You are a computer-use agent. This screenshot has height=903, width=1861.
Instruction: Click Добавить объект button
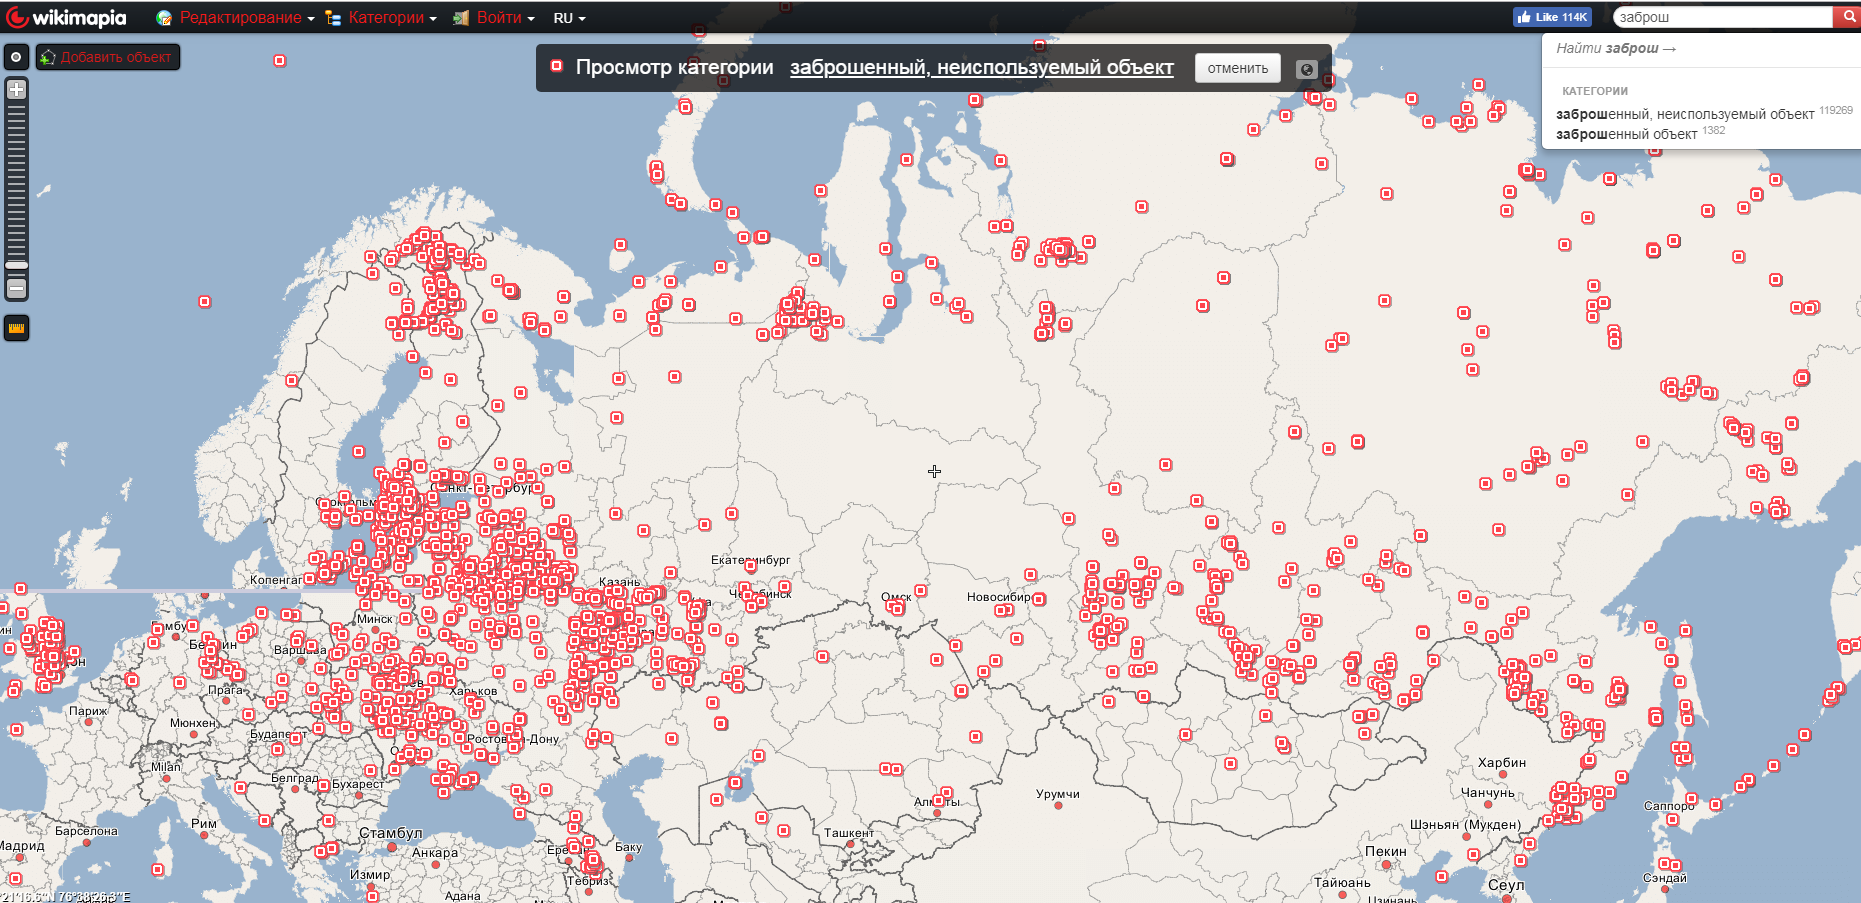(108, 57)
